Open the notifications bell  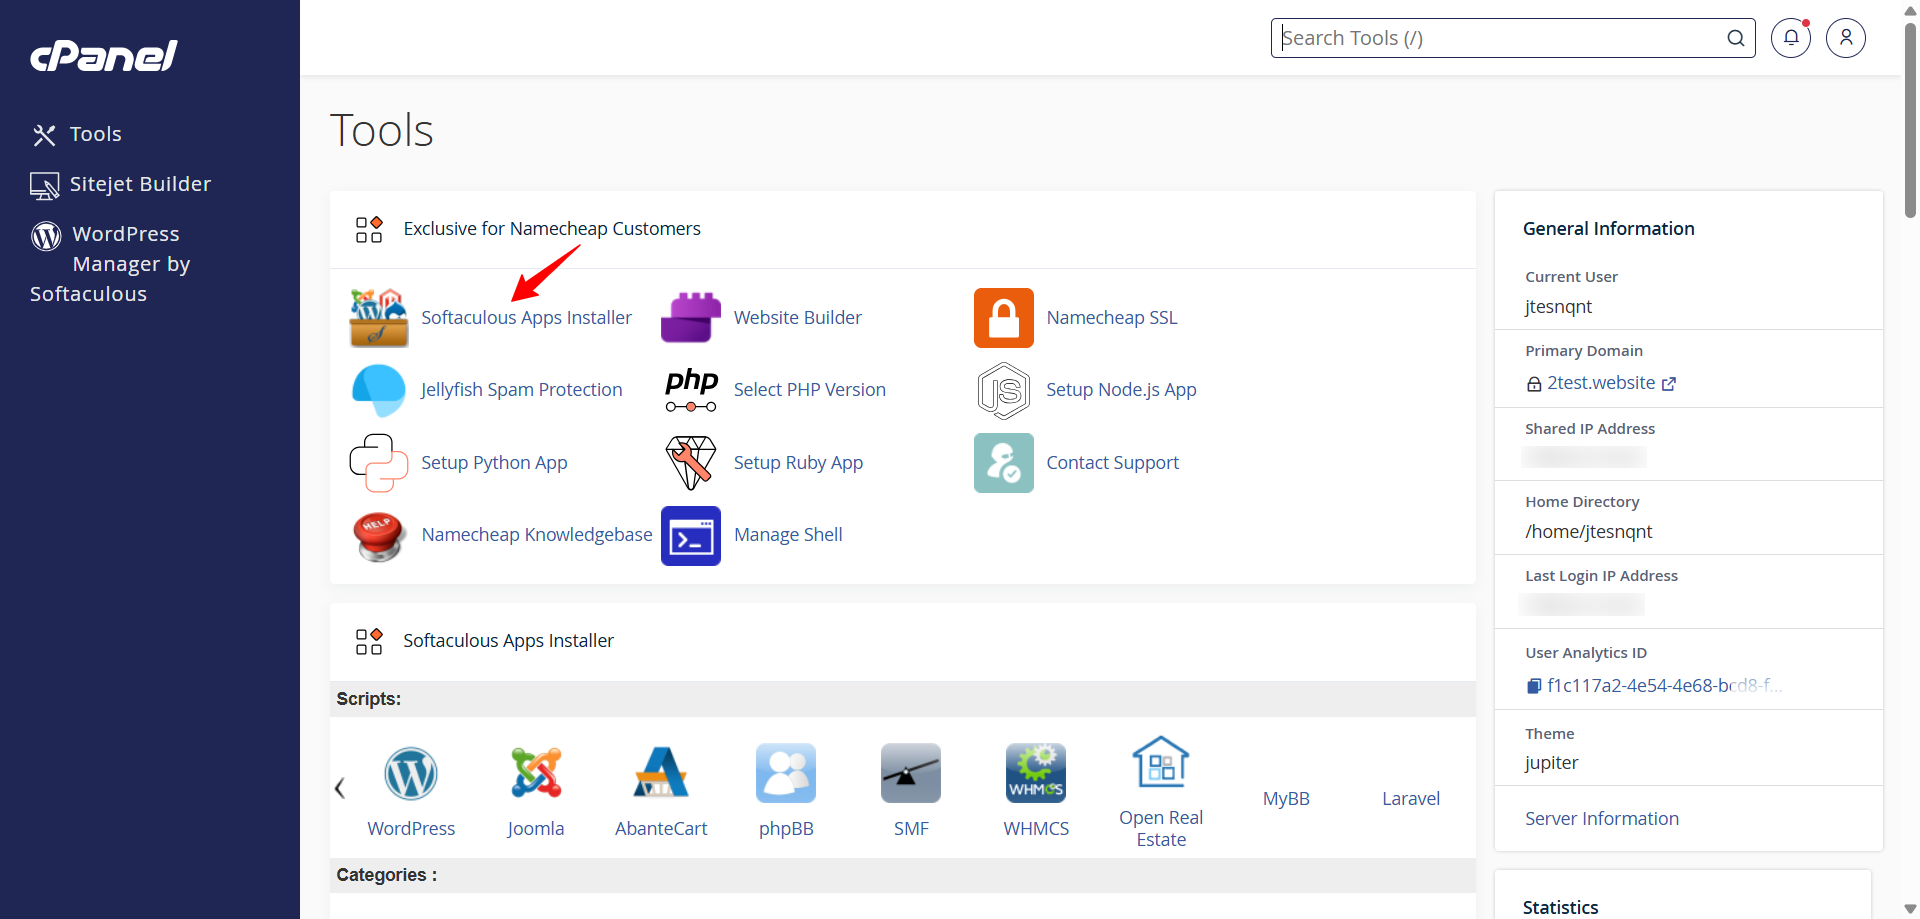click(x=1791, y=38)
